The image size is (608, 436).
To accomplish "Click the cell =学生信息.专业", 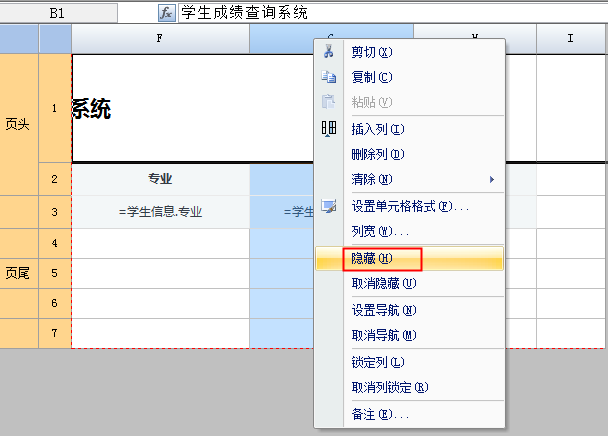I will [160, 212].
